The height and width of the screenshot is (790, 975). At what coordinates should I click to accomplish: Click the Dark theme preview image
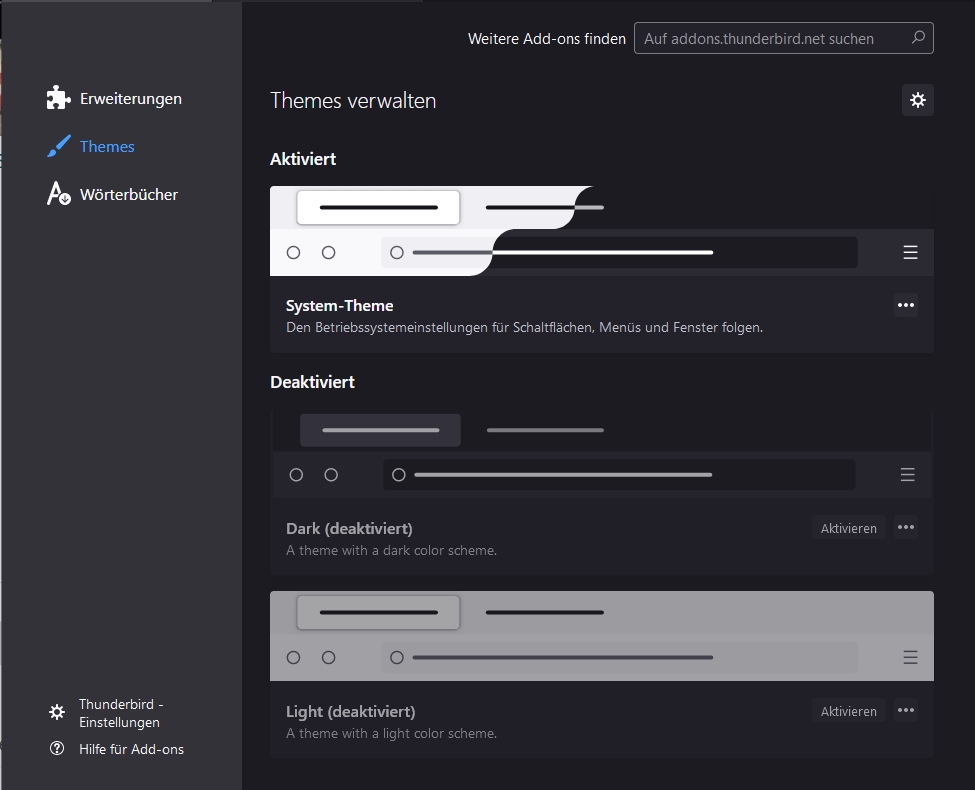click(601, 453)
